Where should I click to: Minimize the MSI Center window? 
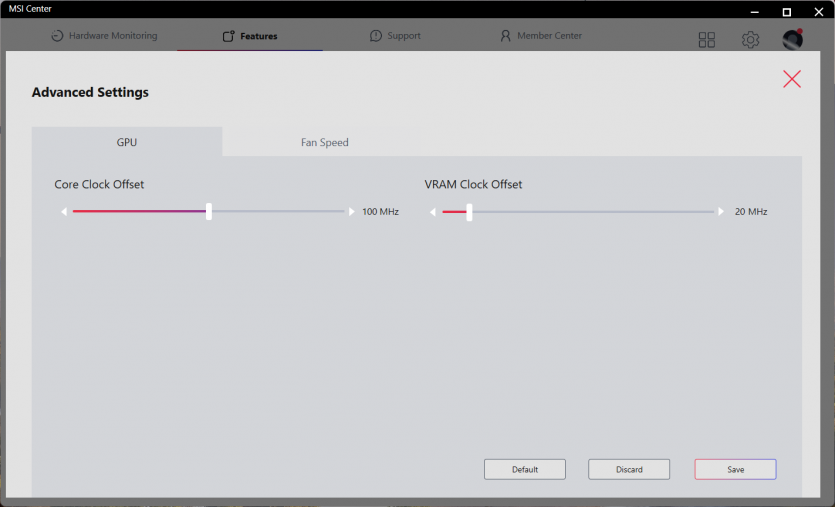756,11
